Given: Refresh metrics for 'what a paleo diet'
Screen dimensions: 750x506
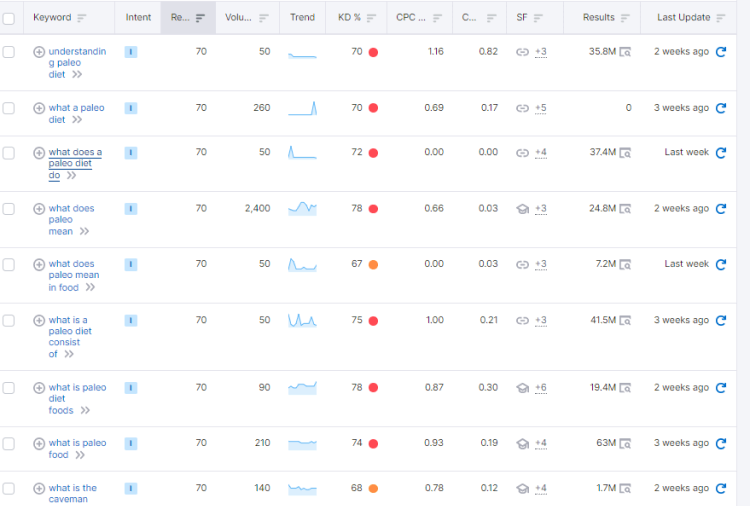Looking at the screenshot, I should click(x=721, y=108).
